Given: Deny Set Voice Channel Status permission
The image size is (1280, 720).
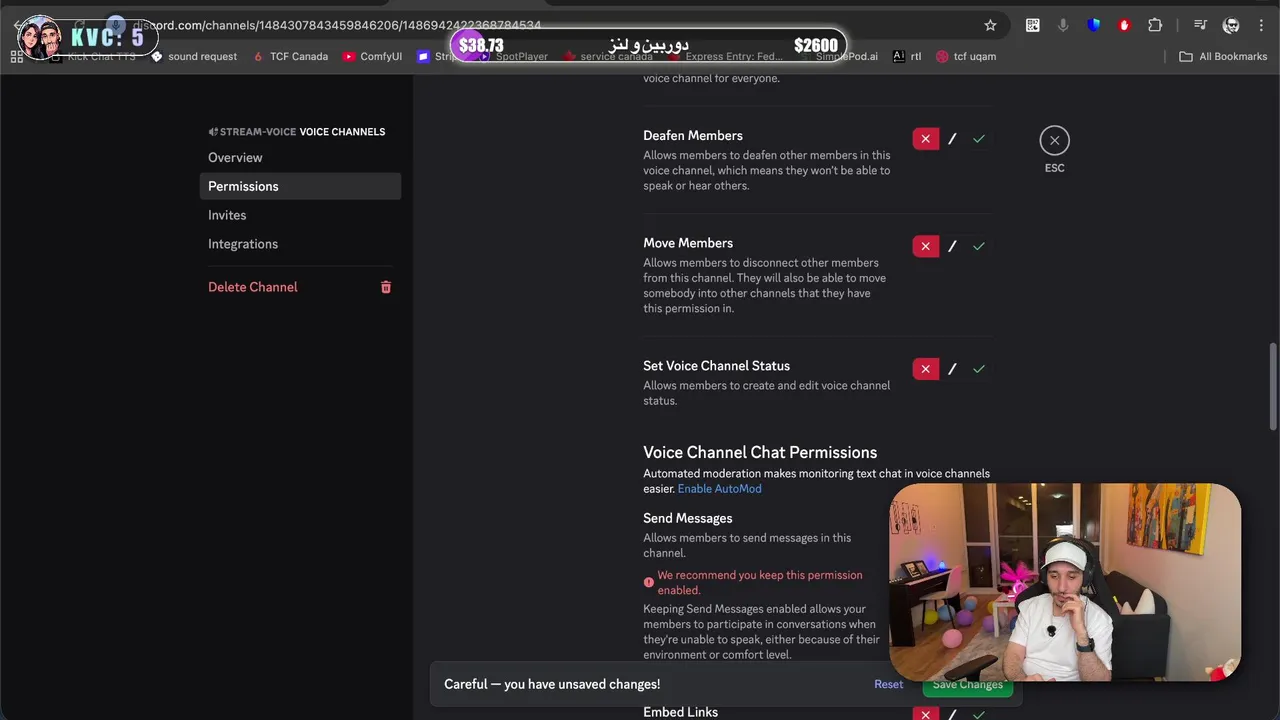Looking at the screenshot, I should coord(926,369).
